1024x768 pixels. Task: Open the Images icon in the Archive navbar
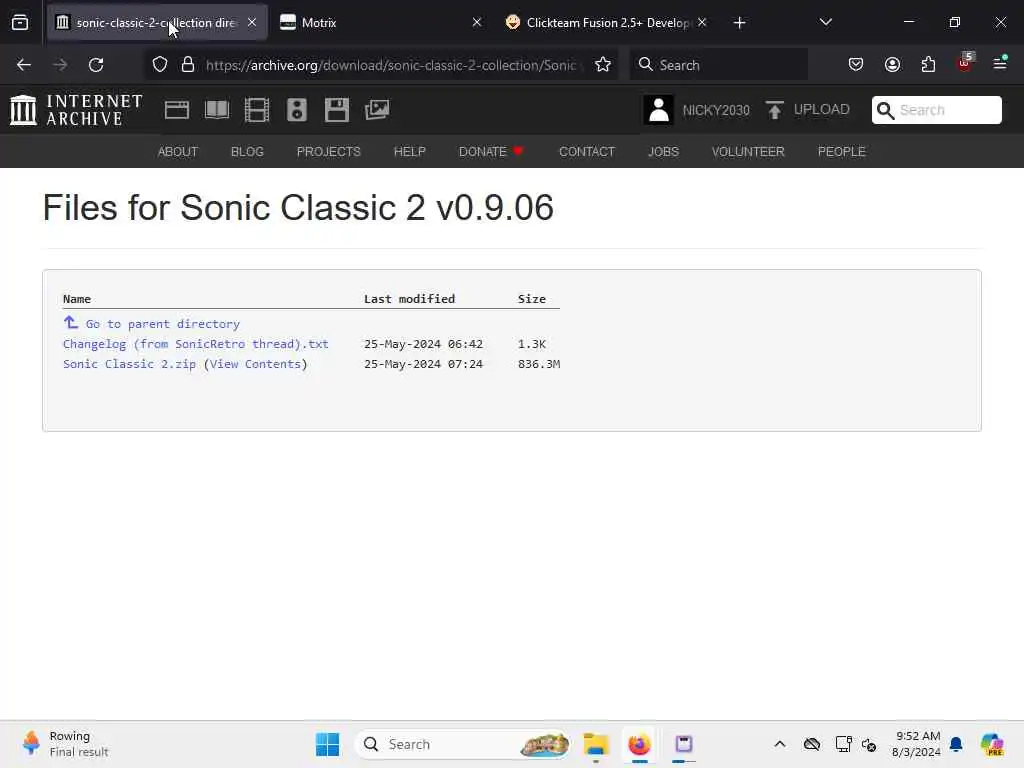coord(377,110)
